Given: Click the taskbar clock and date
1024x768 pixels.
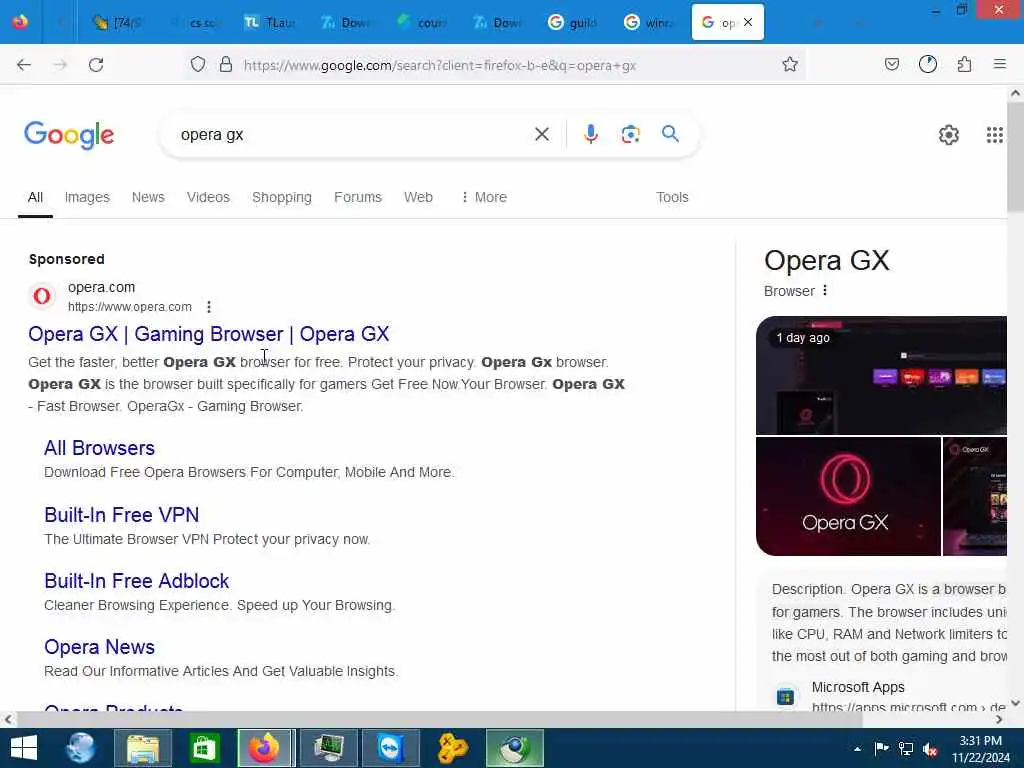Looking at the screenshot, I should pyautogui.click(x=980, y=749).
